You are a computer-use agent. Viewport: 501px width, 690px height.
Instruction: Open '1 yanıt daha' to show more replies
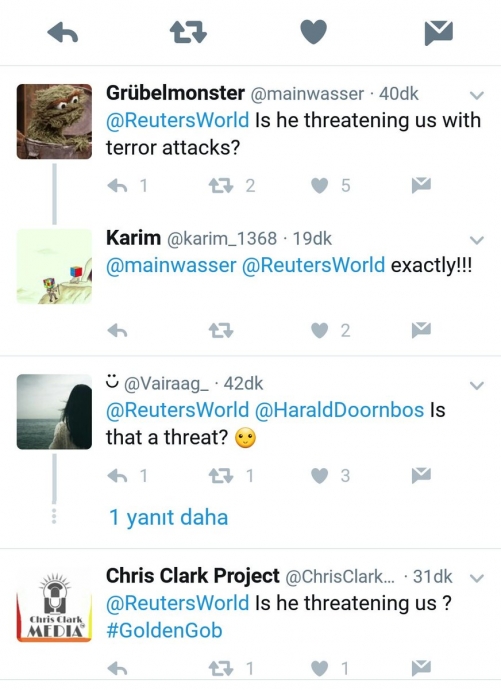[168, 518]
